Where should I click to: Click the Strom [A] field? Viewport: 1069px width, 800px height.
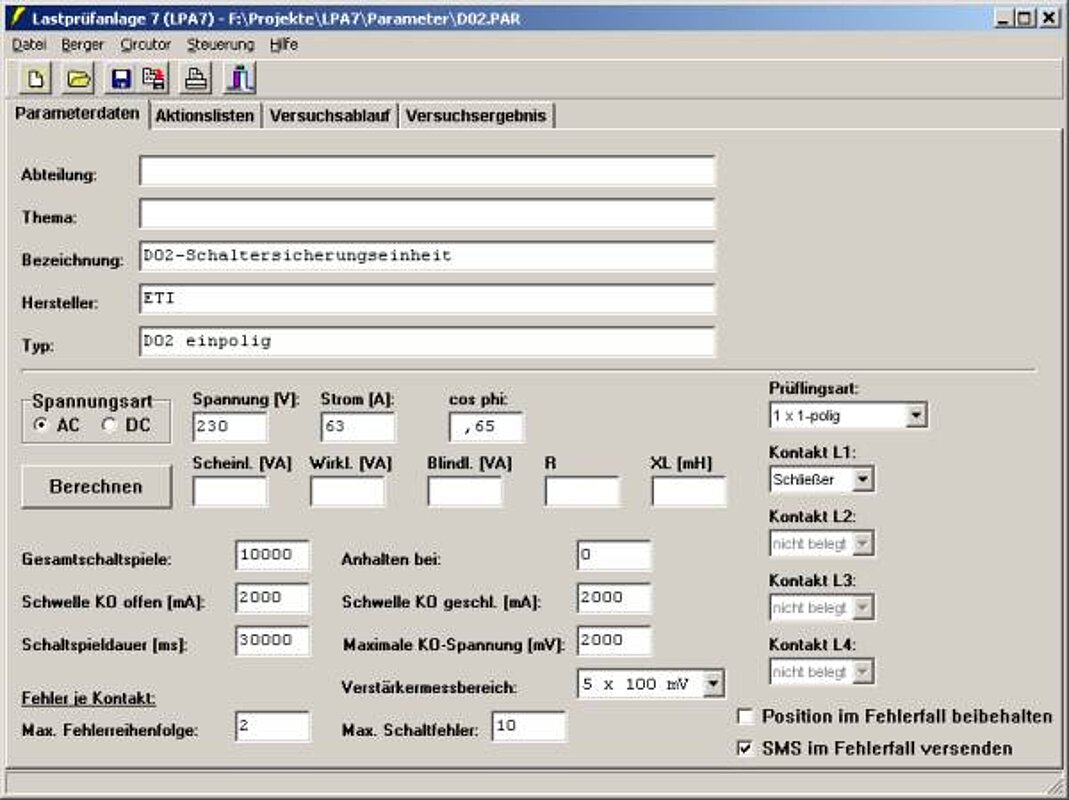click(358, 427)
